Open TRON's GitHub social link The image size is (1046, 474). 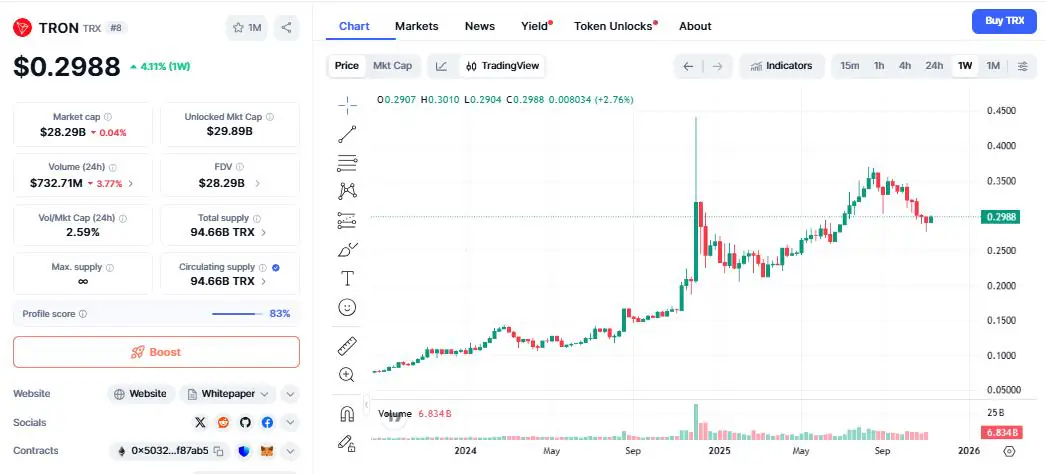click(x=245, y=423)
